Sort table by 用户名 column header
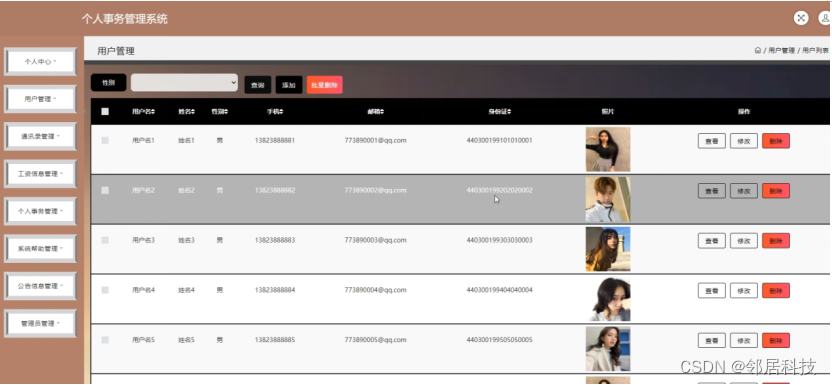Screen dimensions: 832x385 (144, 112)
